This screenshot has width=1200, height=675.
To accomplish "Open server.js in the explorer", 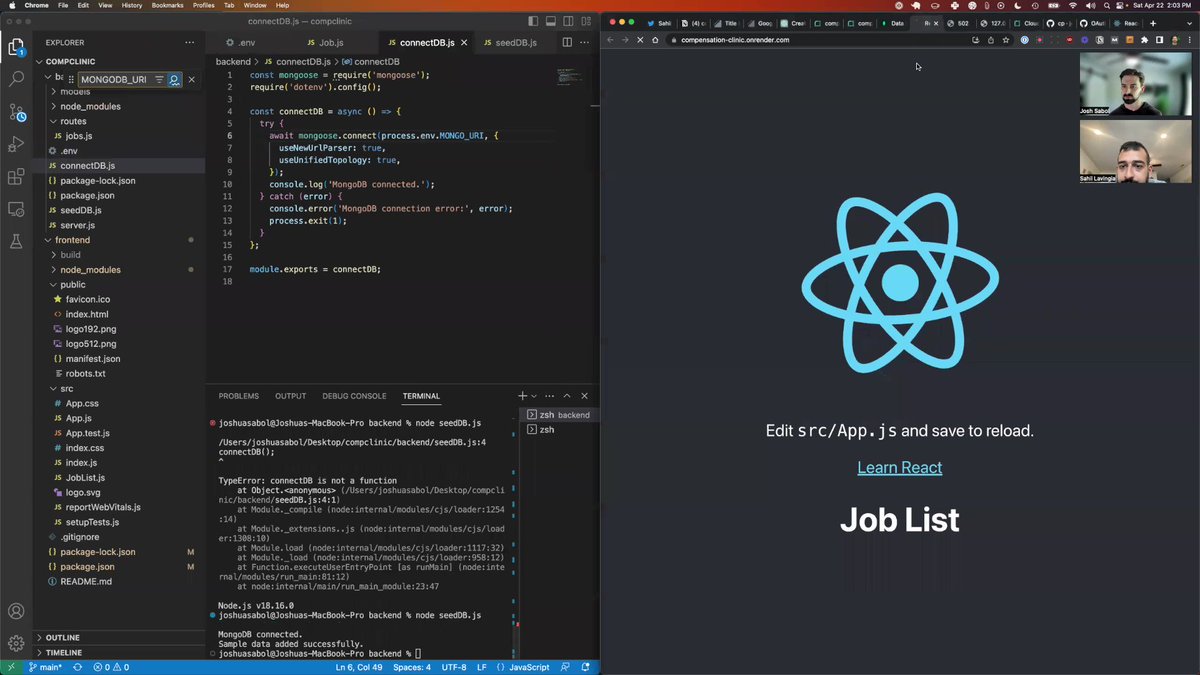I will pyautogui.click(x=118, y=225).
